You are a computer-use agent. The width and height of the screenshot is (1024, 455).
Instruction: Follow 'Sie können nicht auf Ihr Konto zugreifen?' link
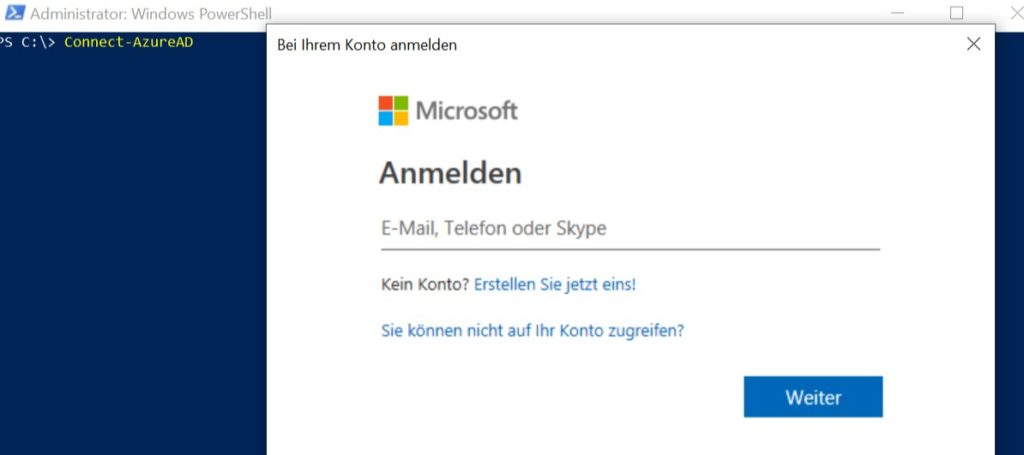532,330
